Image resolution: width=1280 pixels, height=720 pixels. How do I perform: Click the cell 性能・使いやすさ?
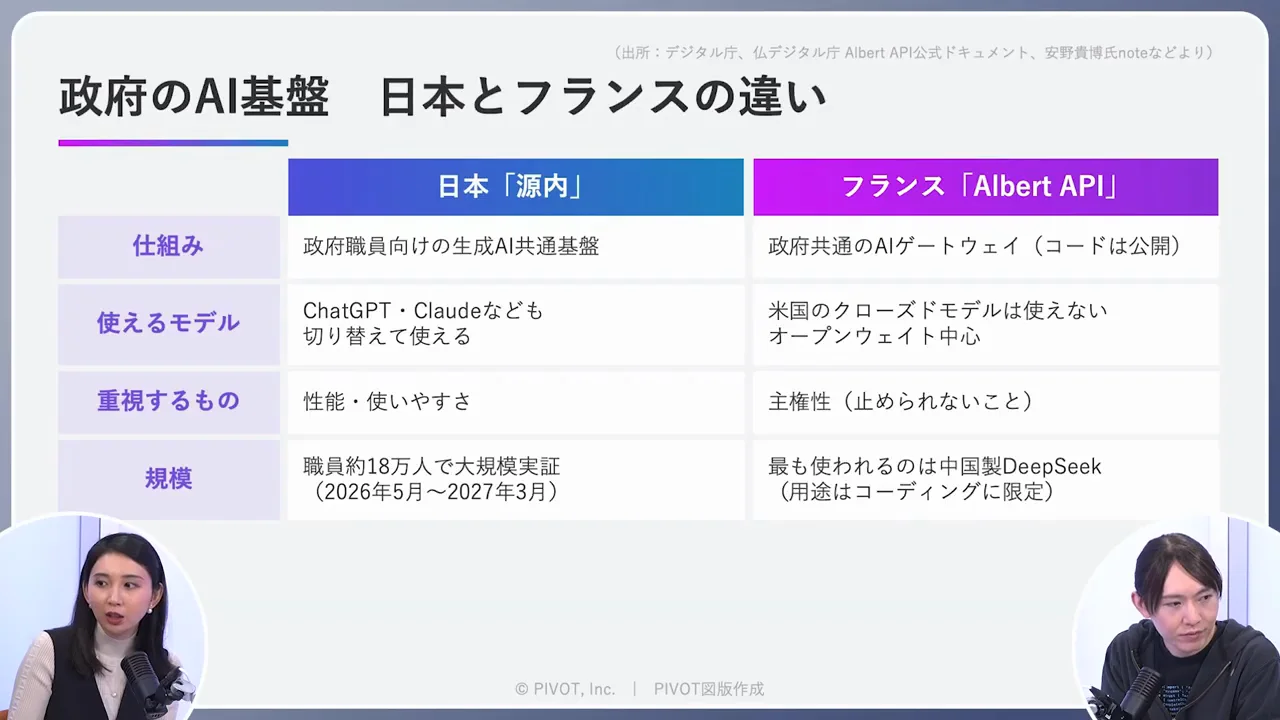pos(516,401)
